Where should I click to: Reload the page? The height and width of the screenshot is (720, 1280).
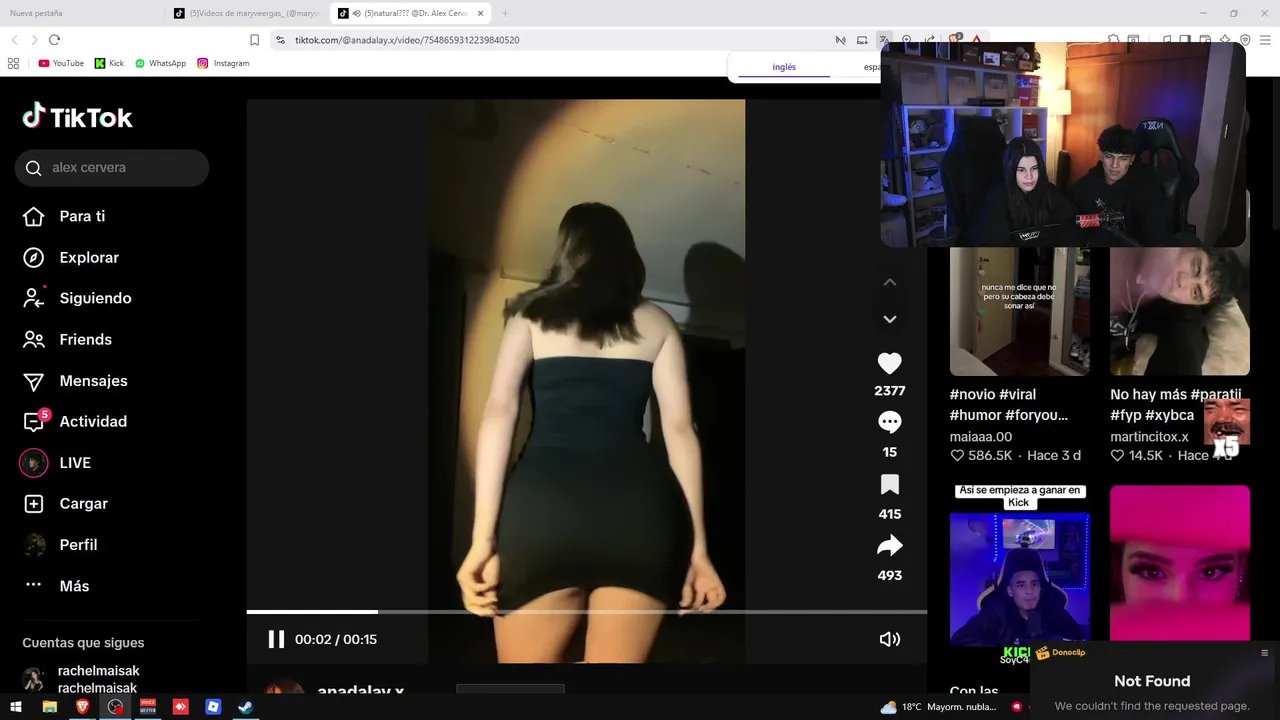pyautogui.click(x=54, y=40)
